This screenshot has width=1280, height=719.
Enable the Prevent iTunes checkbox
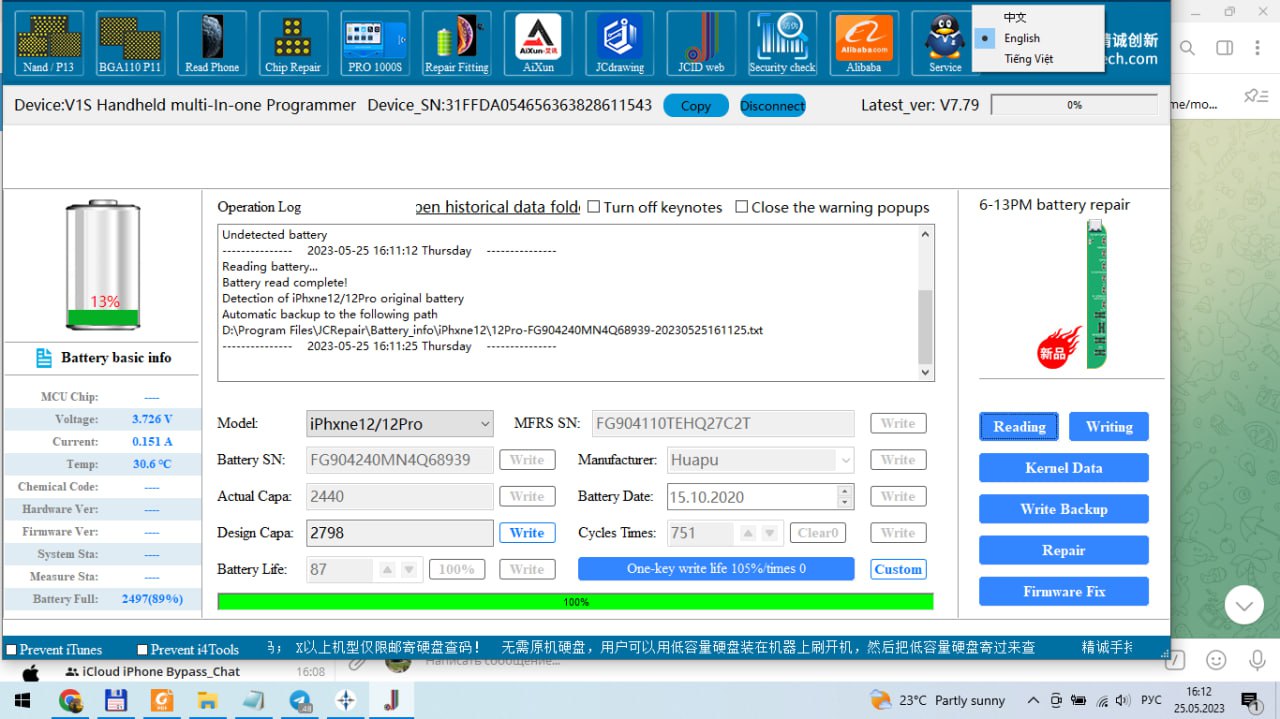tap(11, 650)
